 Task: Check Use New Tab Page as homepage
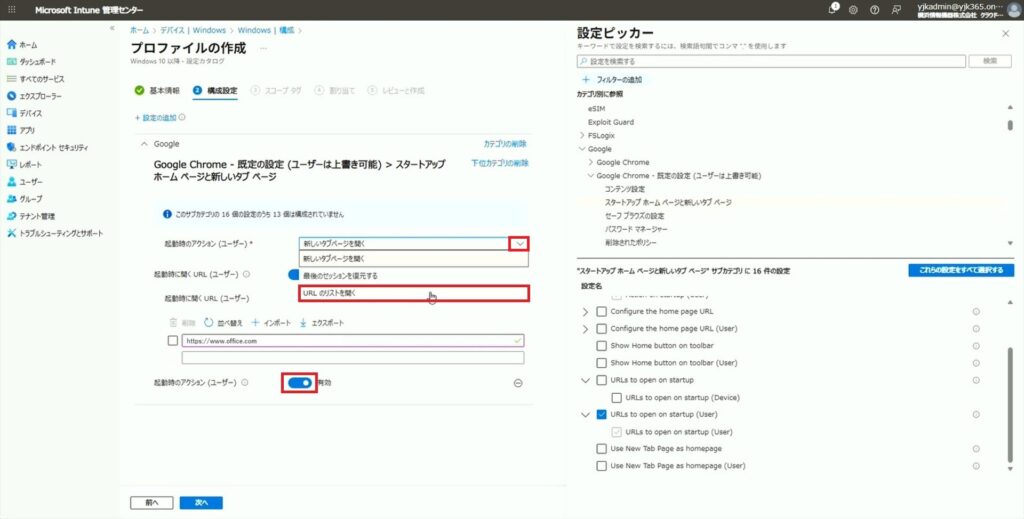tap(601, 449)
